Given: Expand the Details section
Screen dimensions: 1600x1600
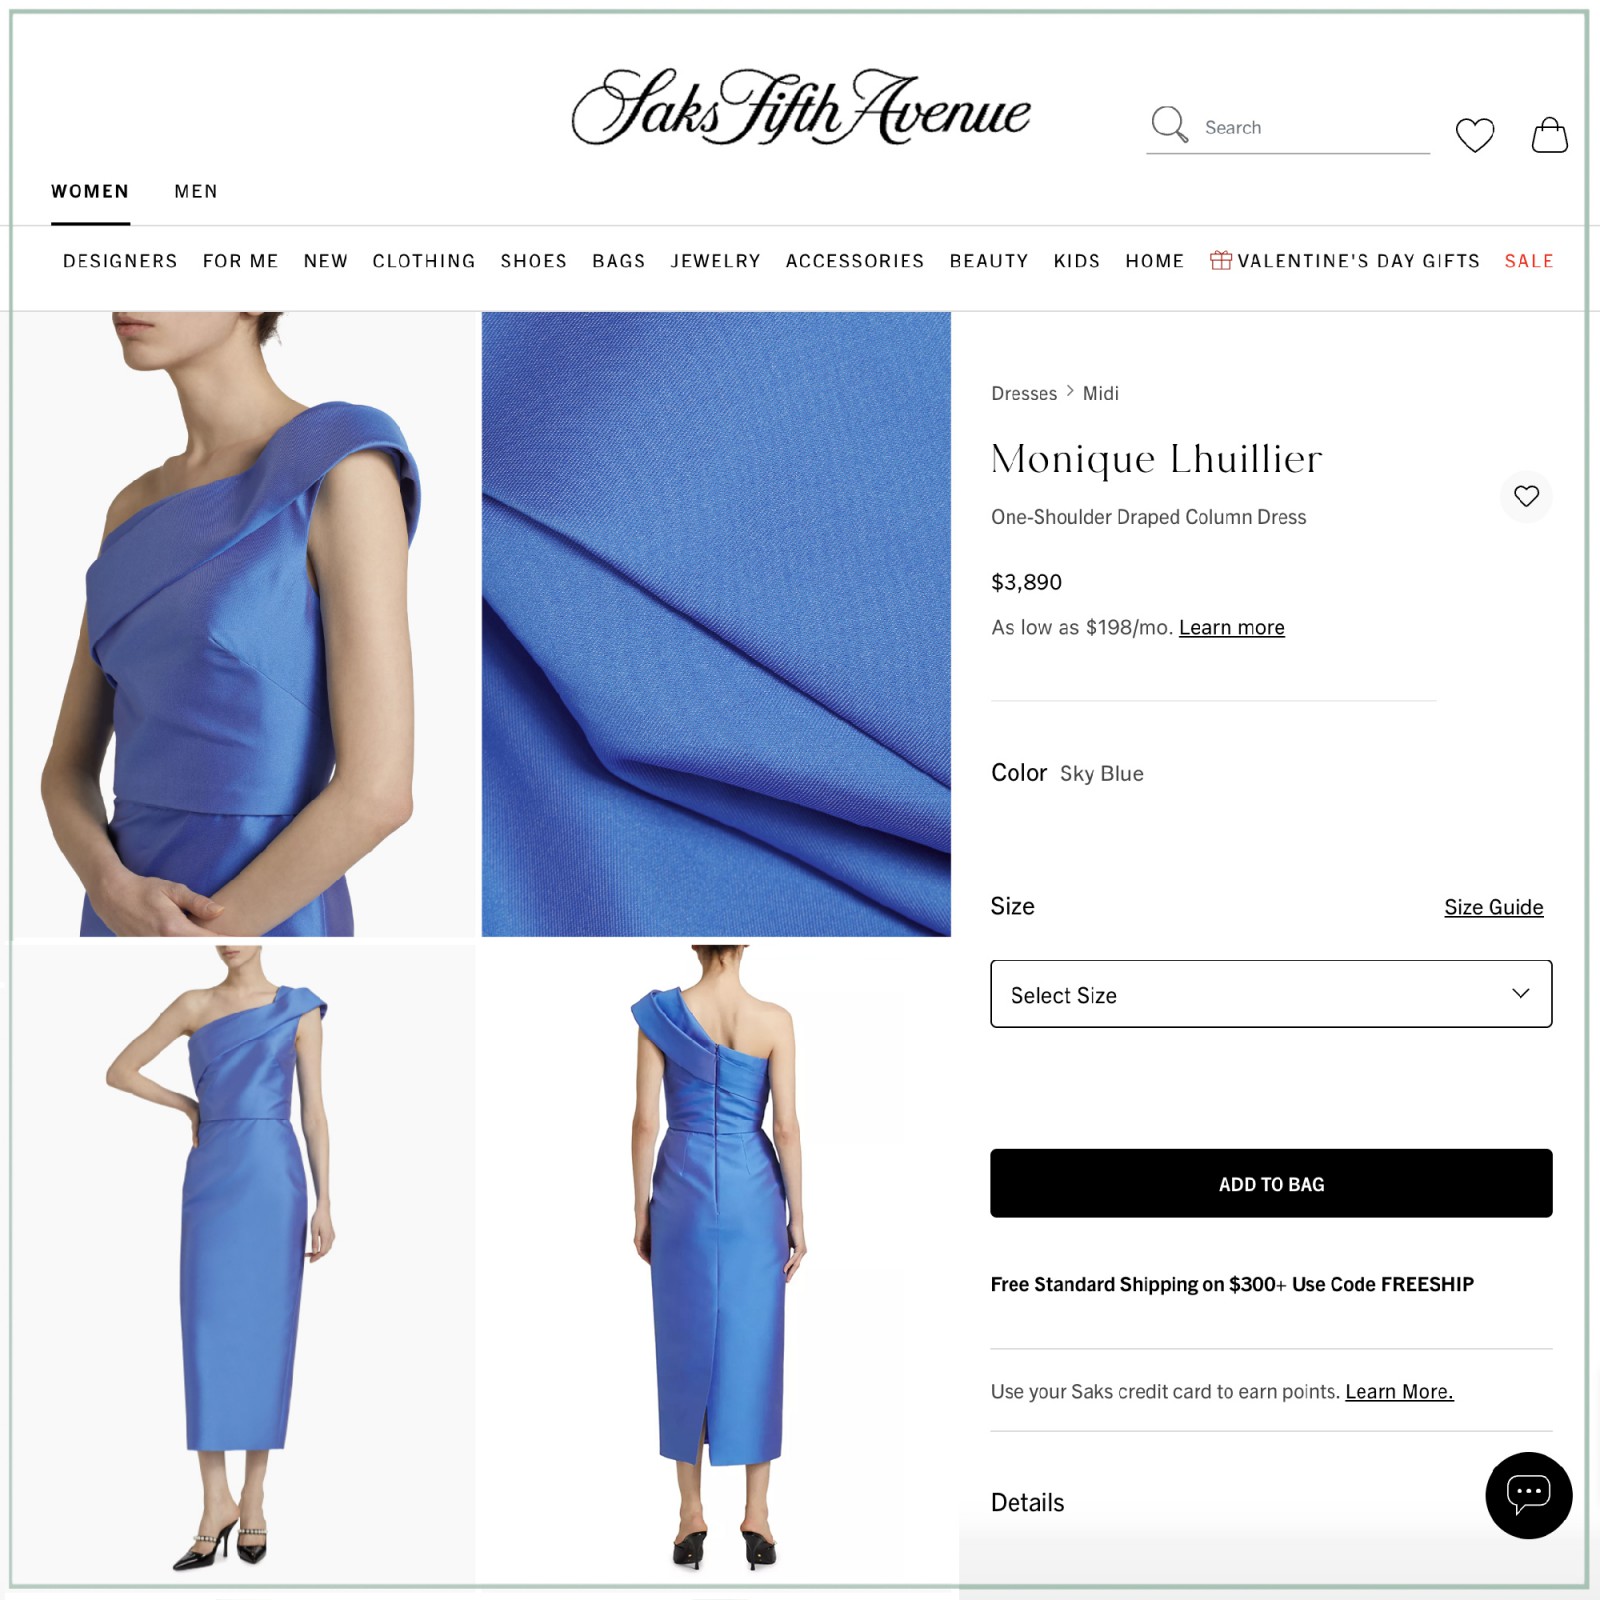Looking at the screenshot, I should 1027,1502.
